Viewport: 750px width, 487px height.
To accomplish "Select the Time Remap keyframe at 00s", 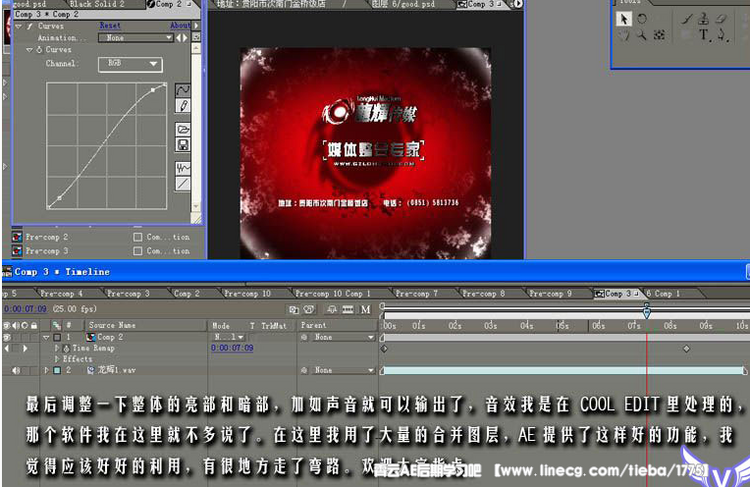I will (384, 349).
